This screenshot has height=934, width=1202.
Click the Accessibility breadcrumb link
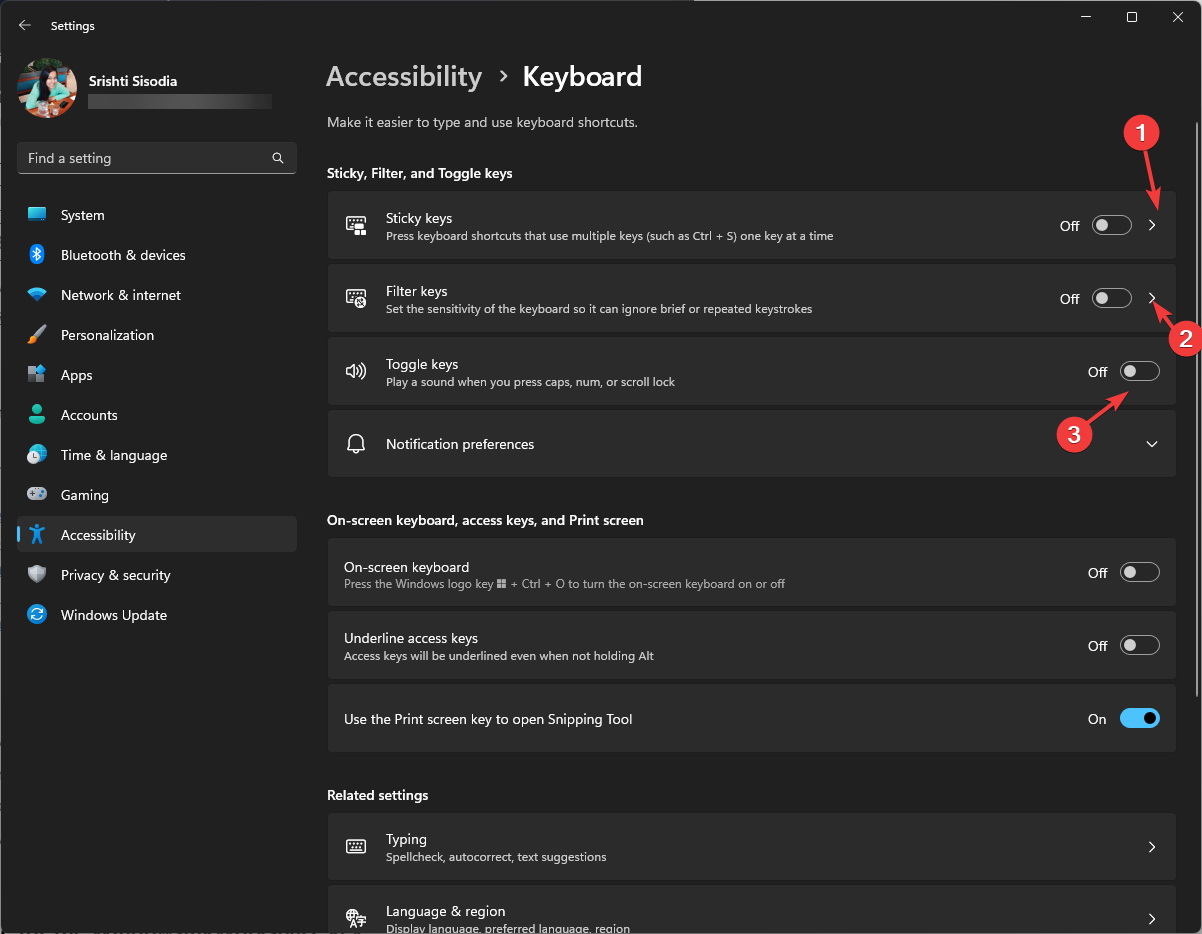coord(404,77)
